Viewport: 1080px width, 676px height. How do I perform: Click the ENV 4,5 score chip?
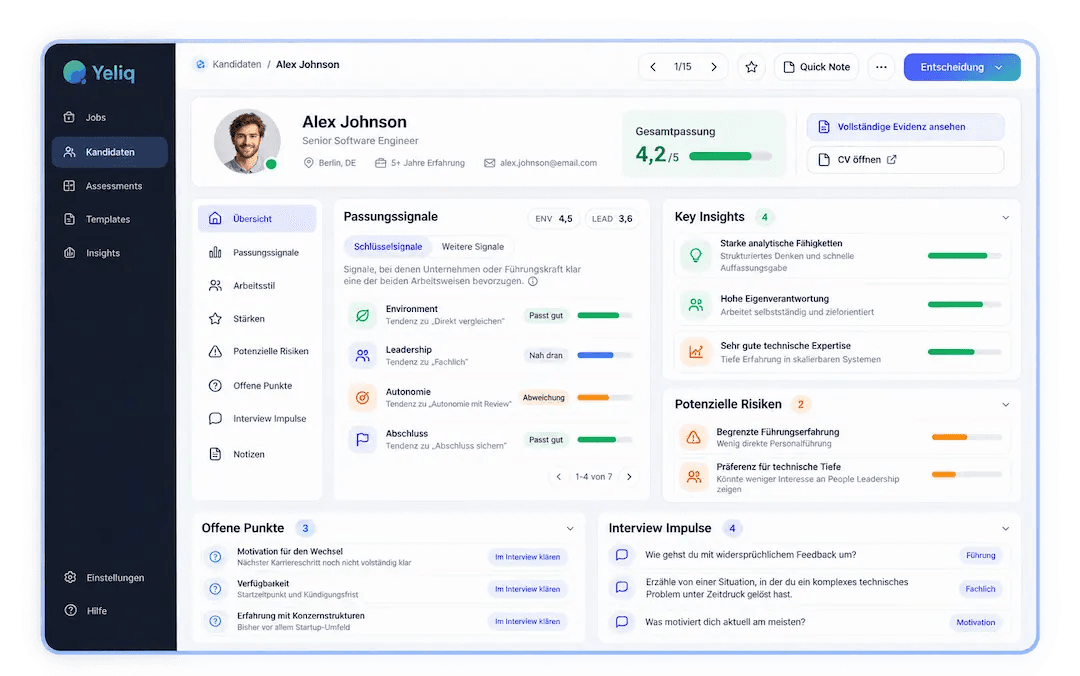pos(554,218)
